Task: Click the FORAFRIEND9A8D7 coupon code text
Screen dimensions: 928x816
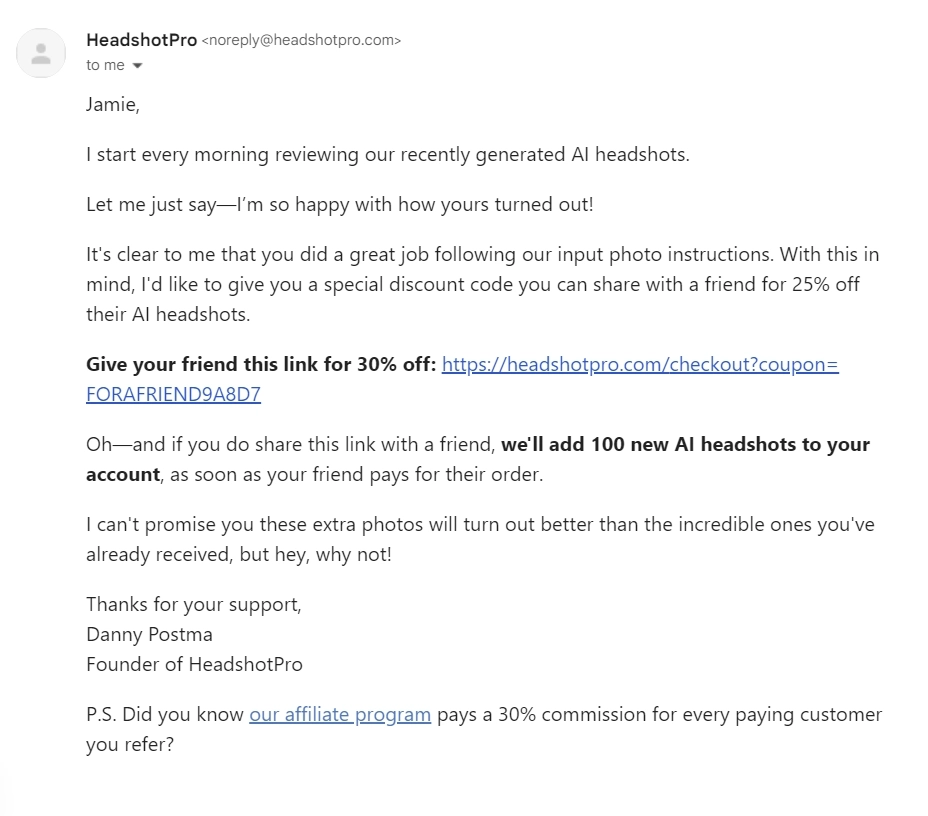Action: coord(172,394)
